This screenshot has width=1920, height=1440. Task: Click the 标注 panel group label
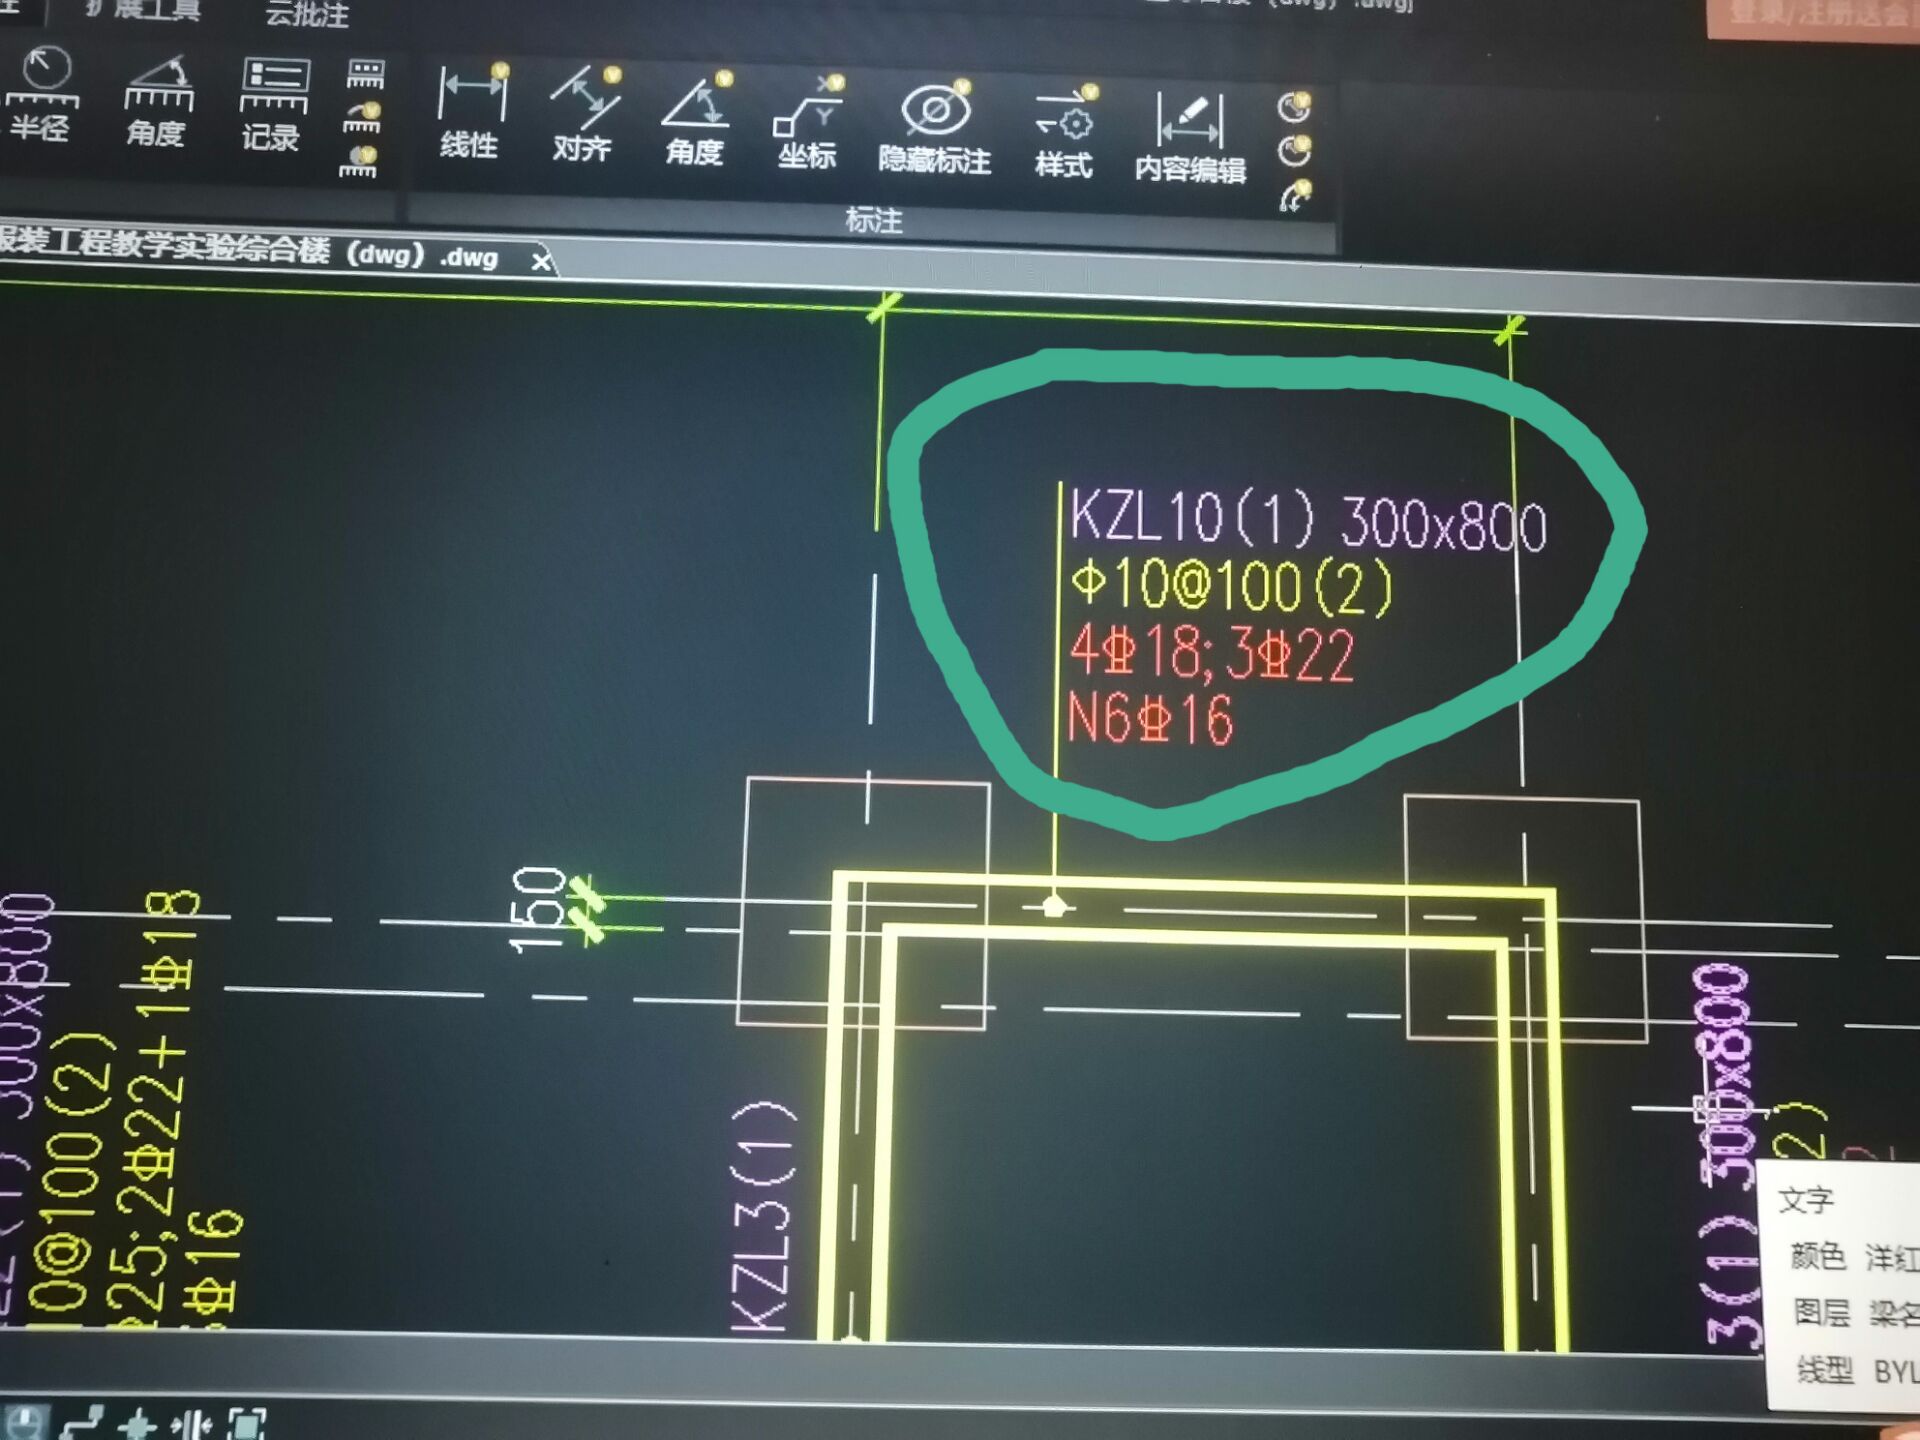pos(874,220)
